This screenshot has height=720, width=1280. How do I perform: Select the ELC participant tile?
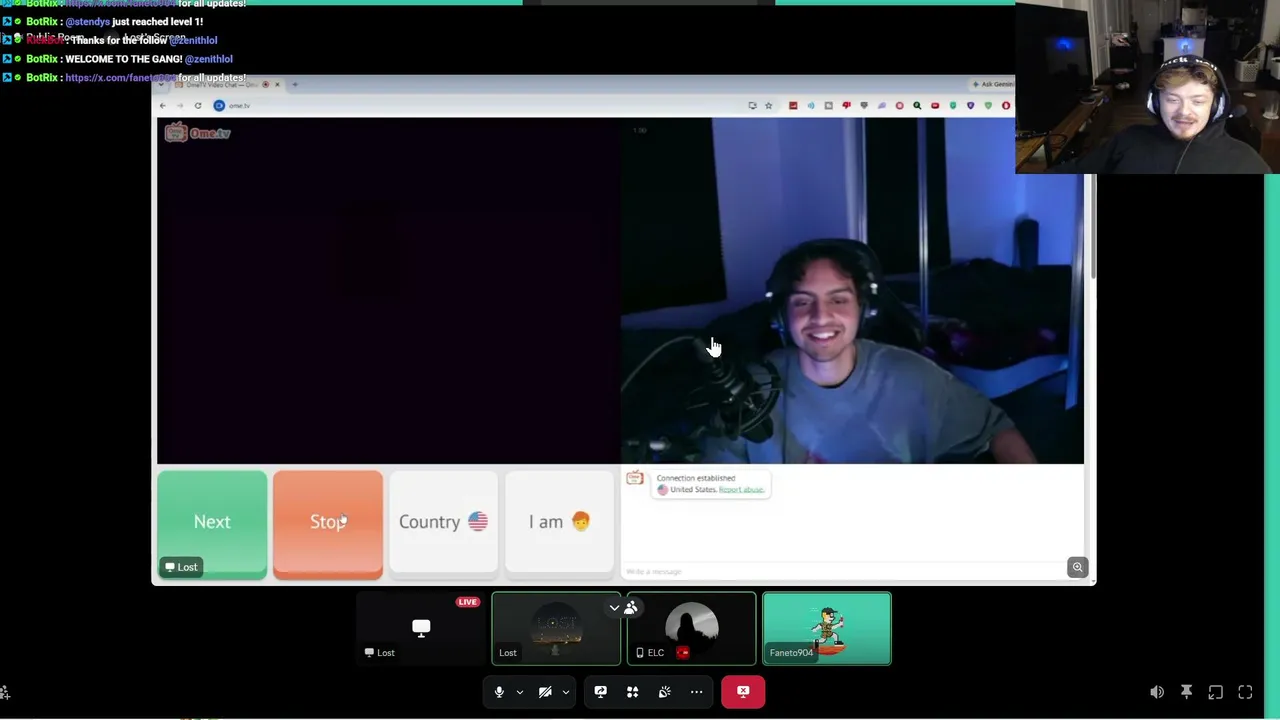691,629
